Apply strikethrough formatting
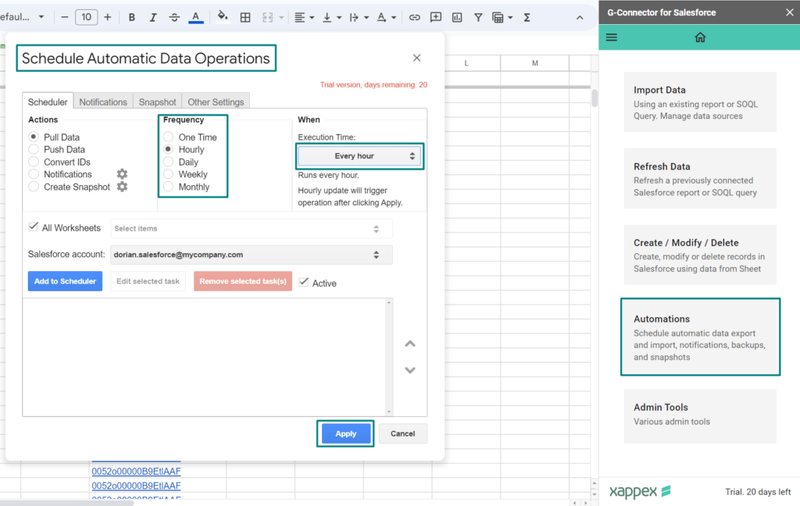 [x=174, y=17]
